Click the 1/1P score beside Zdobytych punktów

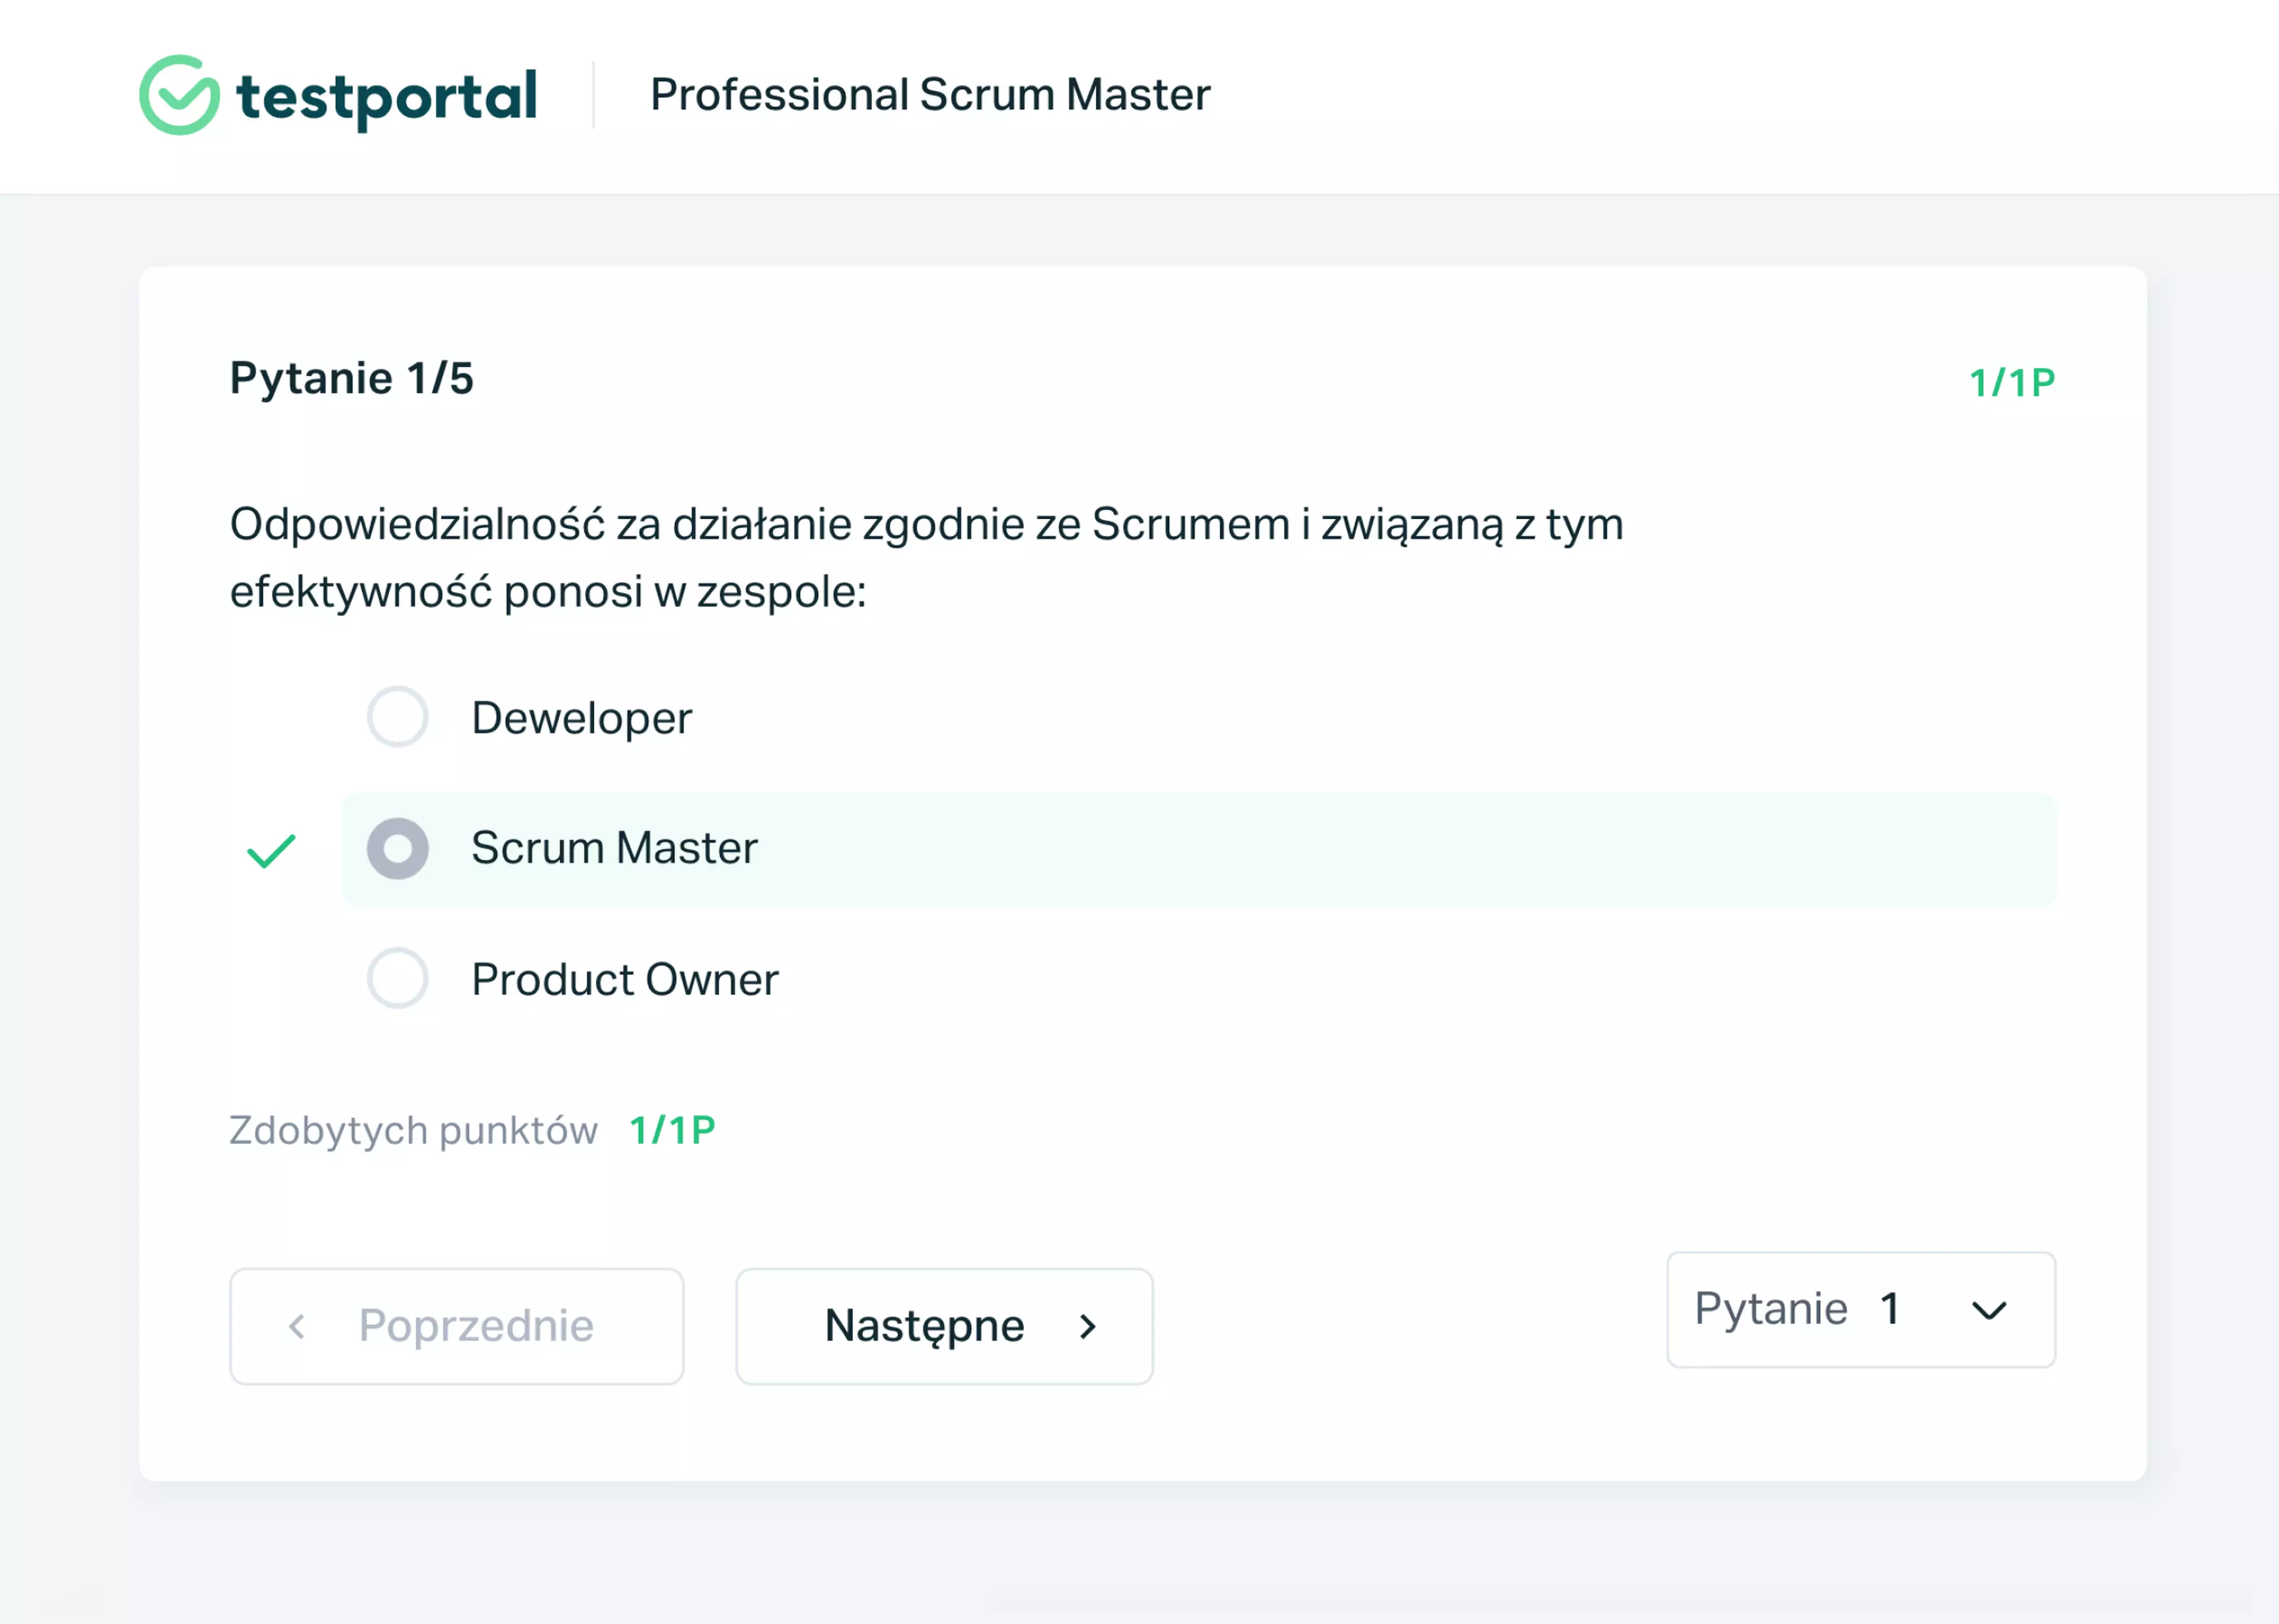pos(672,1131)
